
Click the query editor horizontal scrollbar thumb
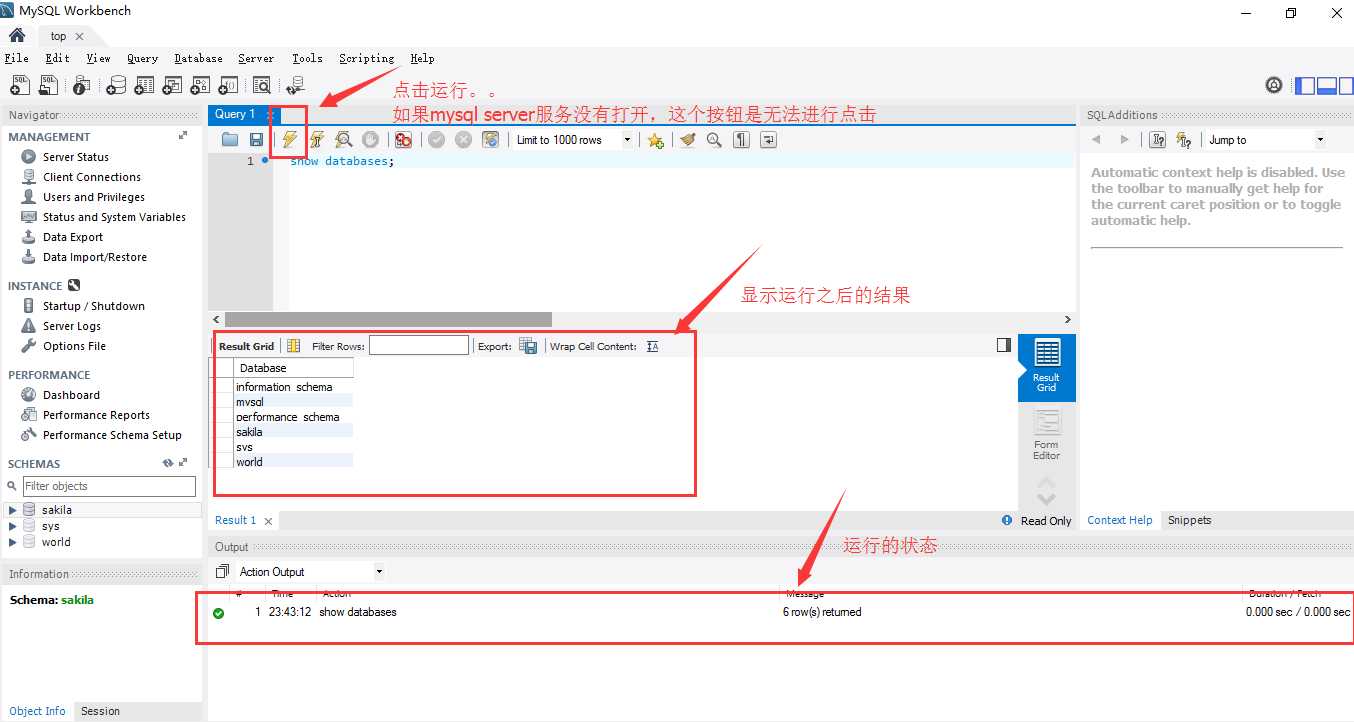pos(388,319)
